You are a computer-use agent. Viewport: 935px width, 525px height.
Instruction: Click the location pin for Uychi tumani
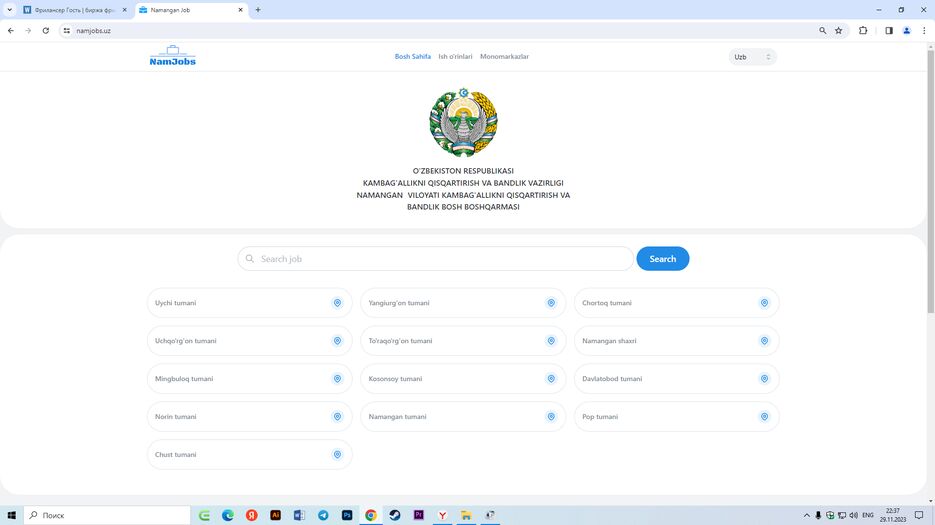tap(338, 303)
